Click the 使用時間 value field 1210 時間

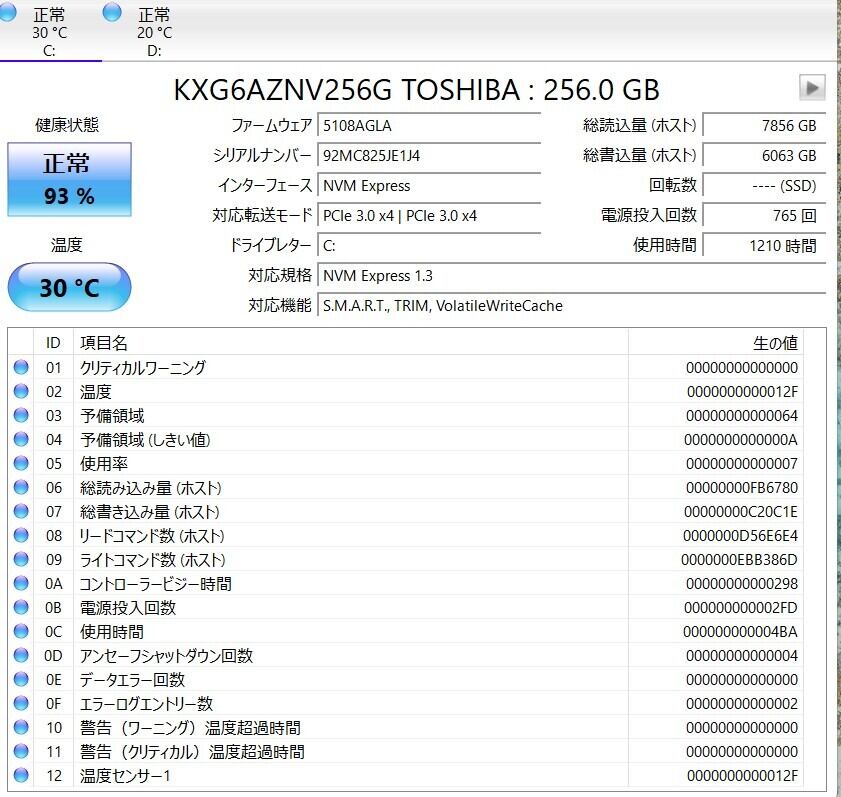(x=763, y=246)
